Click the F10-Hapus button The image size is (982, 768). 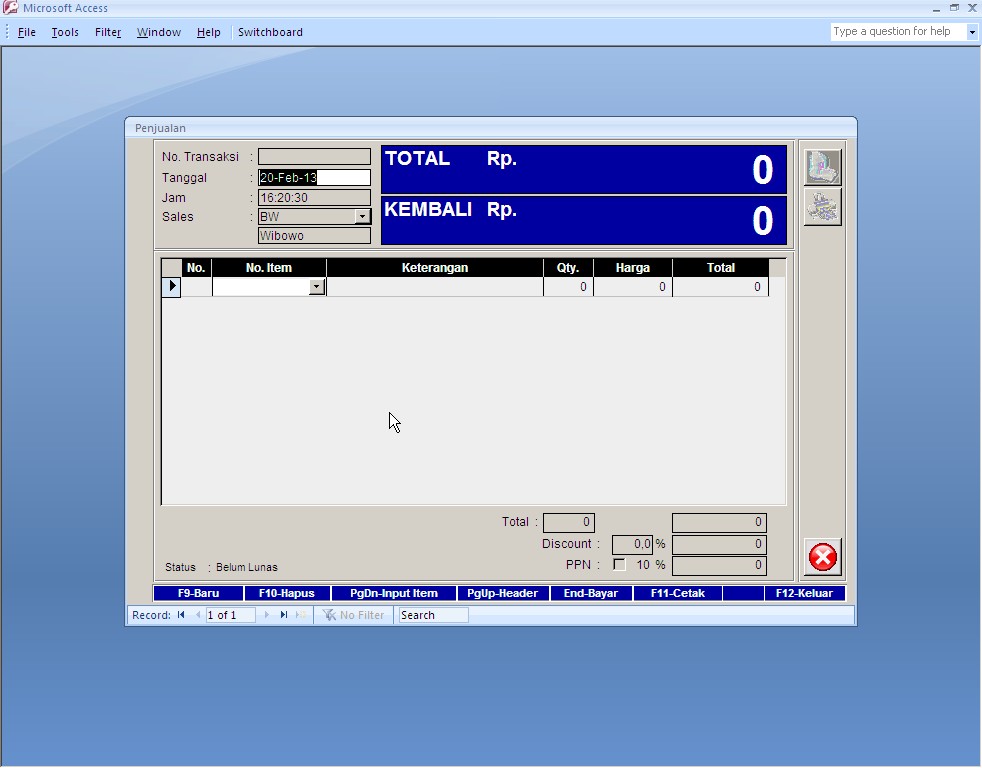pyautogui.click(x=287, y=593)
